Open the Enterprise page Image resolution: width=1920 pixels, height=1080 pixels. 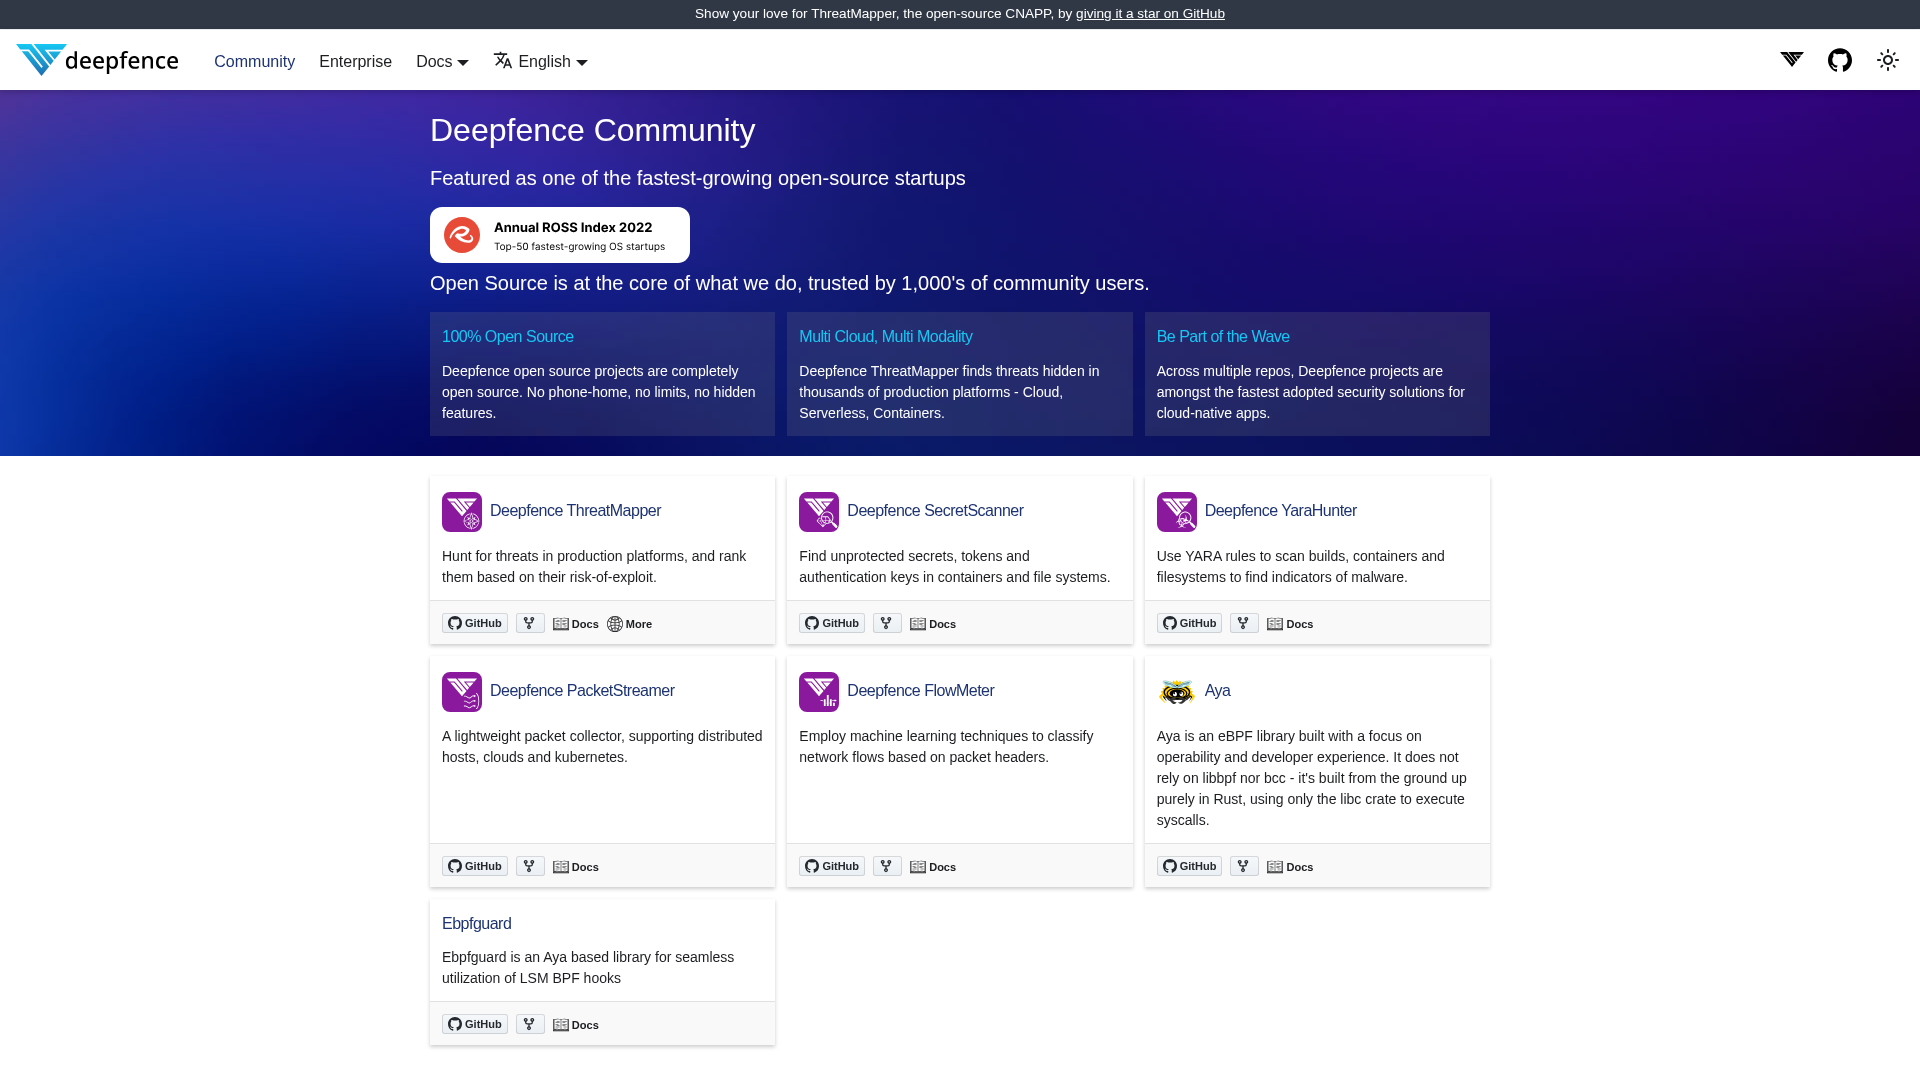(355, 61)
